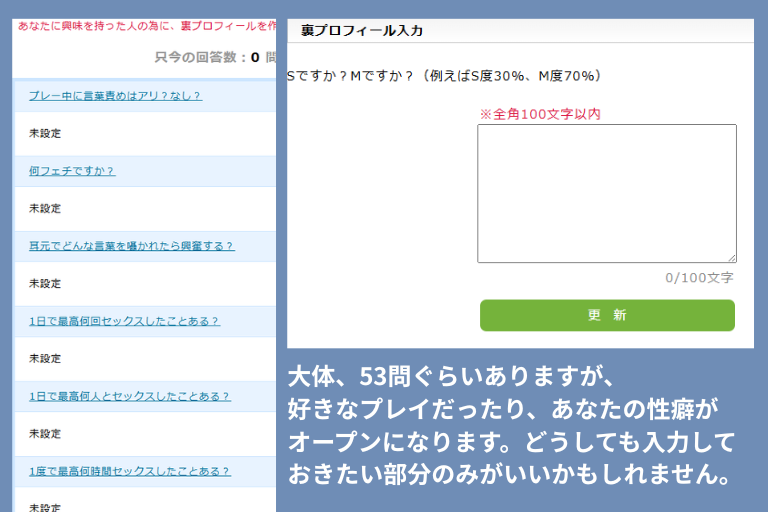This screenshot has height=512, width=768.
Task: Click 未設定 under 何フェチですか？
Action: (x=45, y=208)
